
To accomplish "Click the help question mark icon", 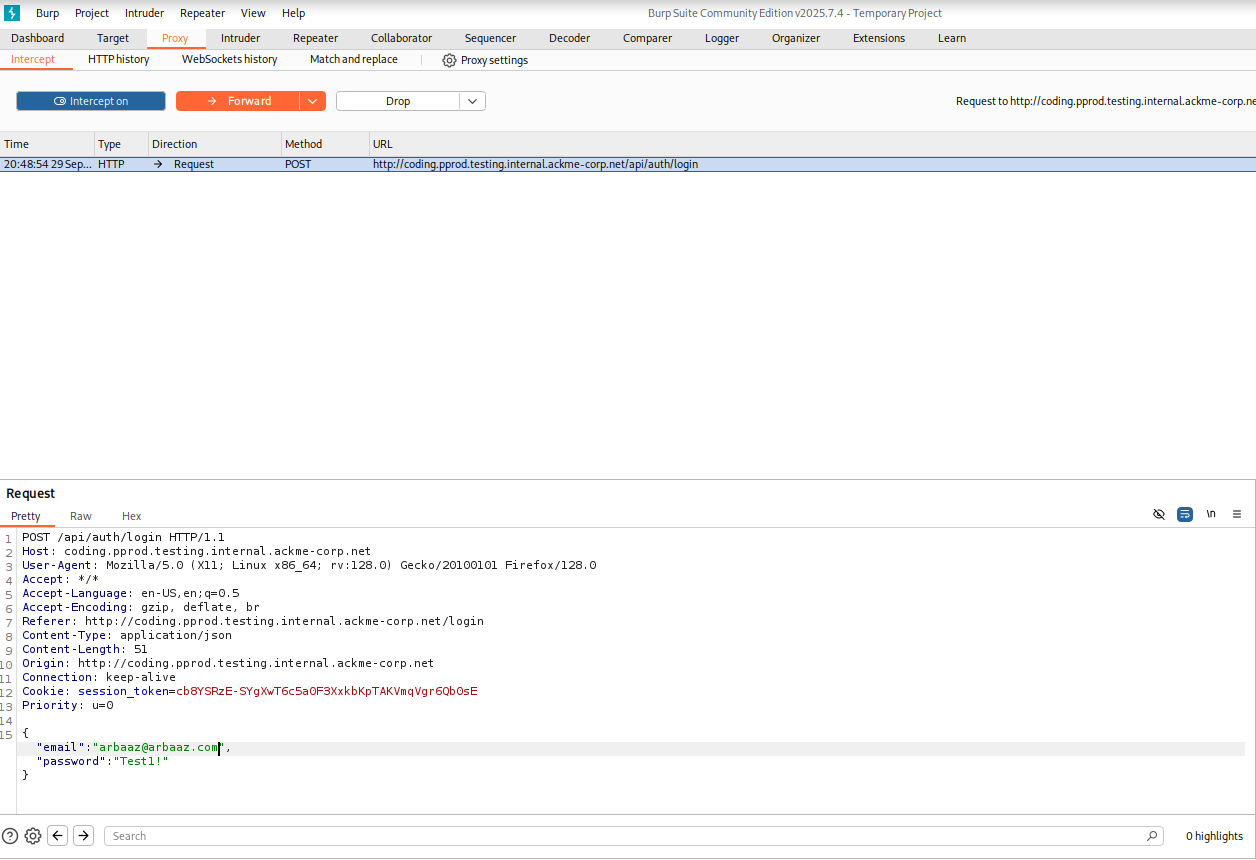I will click(x=10, y=836).
